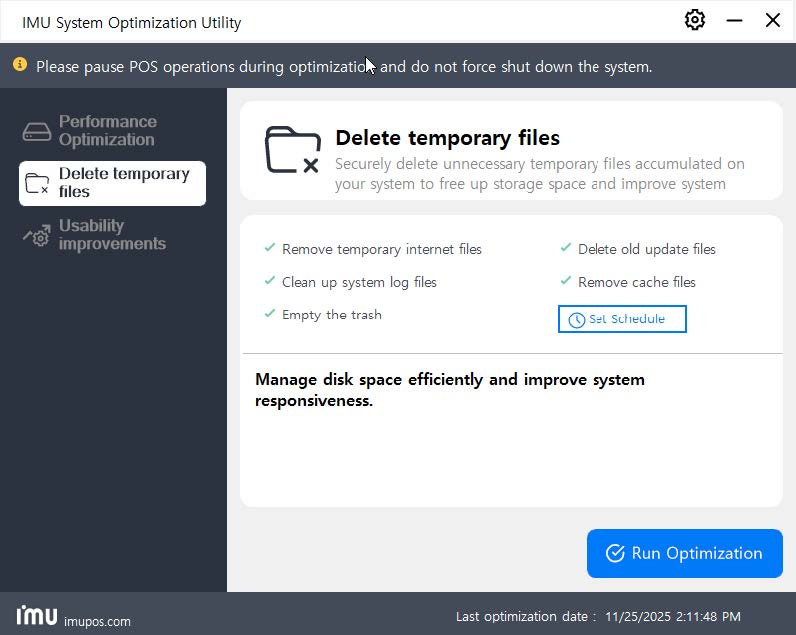Screen dimensions: 796x635
Task: Click 'Empty the trash' label
Action: (x=331, y=315)
